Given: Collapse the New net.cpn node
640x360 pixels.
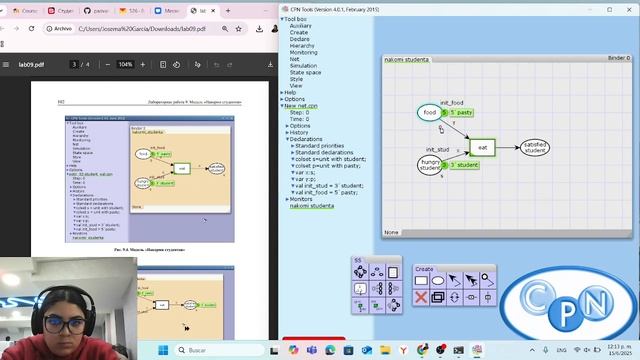Looking at the screenshot, I should pos(282,106).
